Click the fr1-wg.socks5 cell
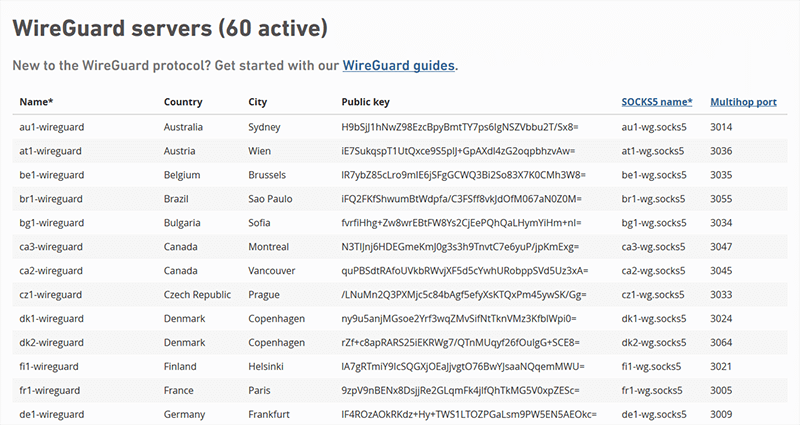 click(x=652, y=391)
